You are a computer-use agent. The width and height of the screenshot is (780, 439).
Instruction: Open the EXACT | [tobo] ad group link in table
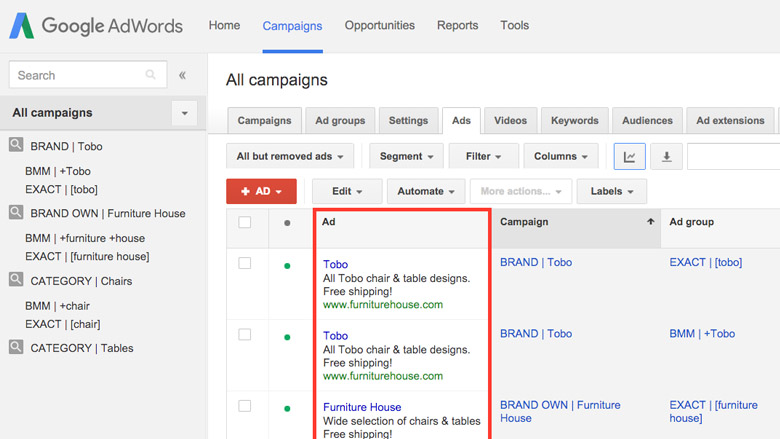pos(705,263)
